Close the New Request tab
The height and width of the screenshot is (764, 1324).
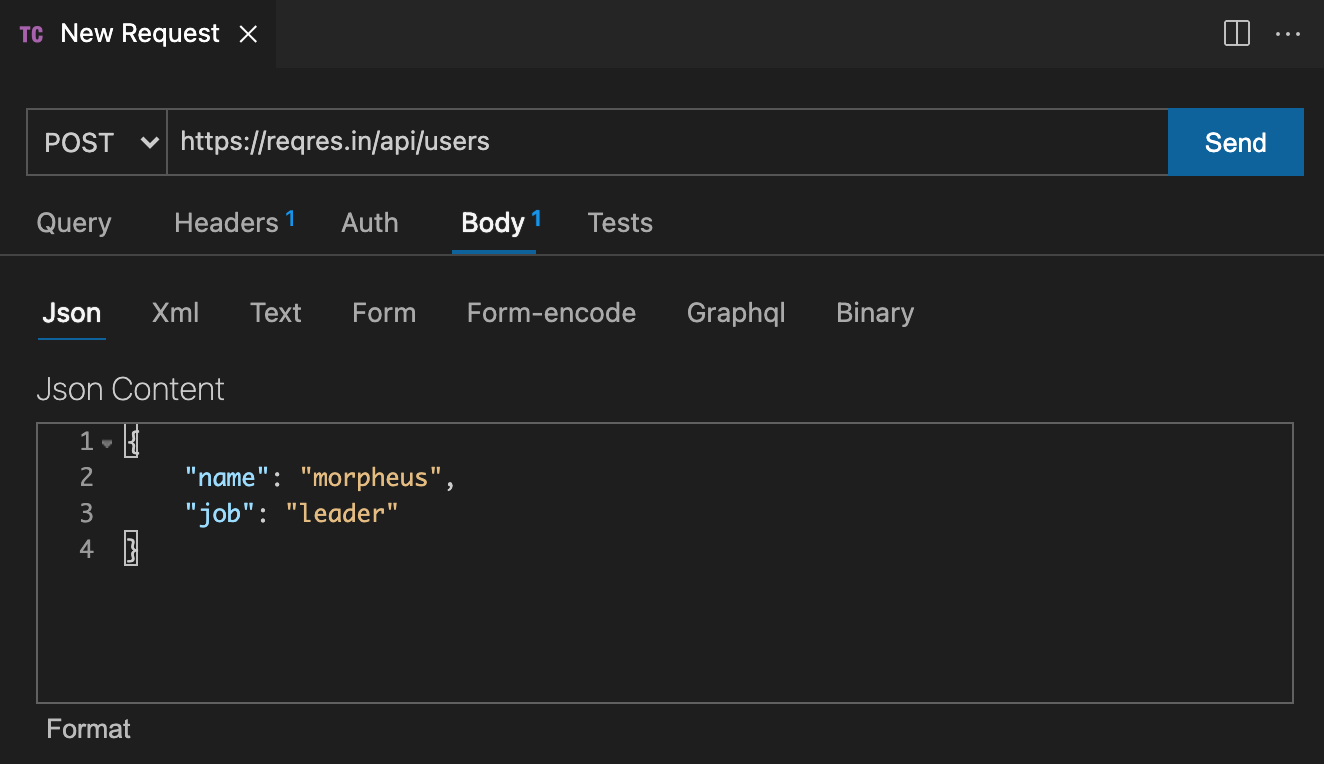[249, 34]
